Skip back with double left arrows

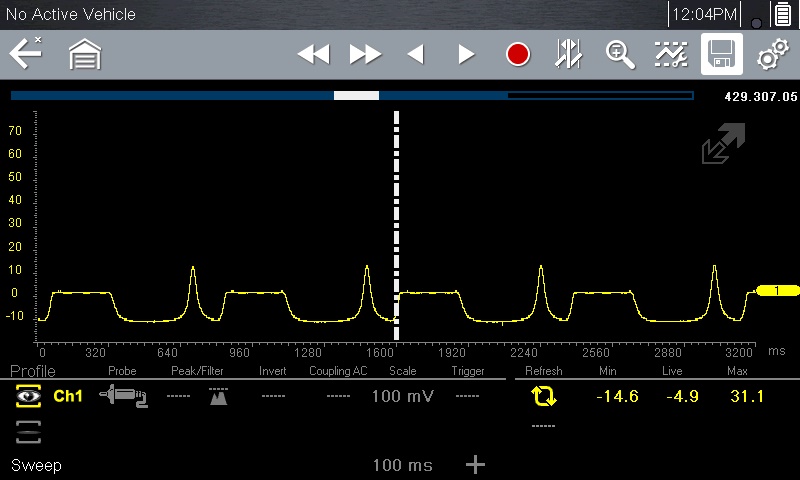[313, 54]
